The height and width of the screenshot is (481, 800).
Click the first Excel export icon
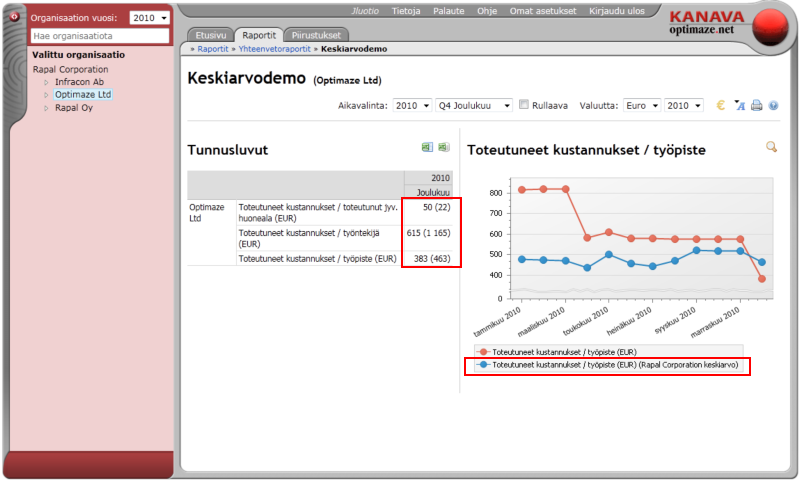pos(427,147)
